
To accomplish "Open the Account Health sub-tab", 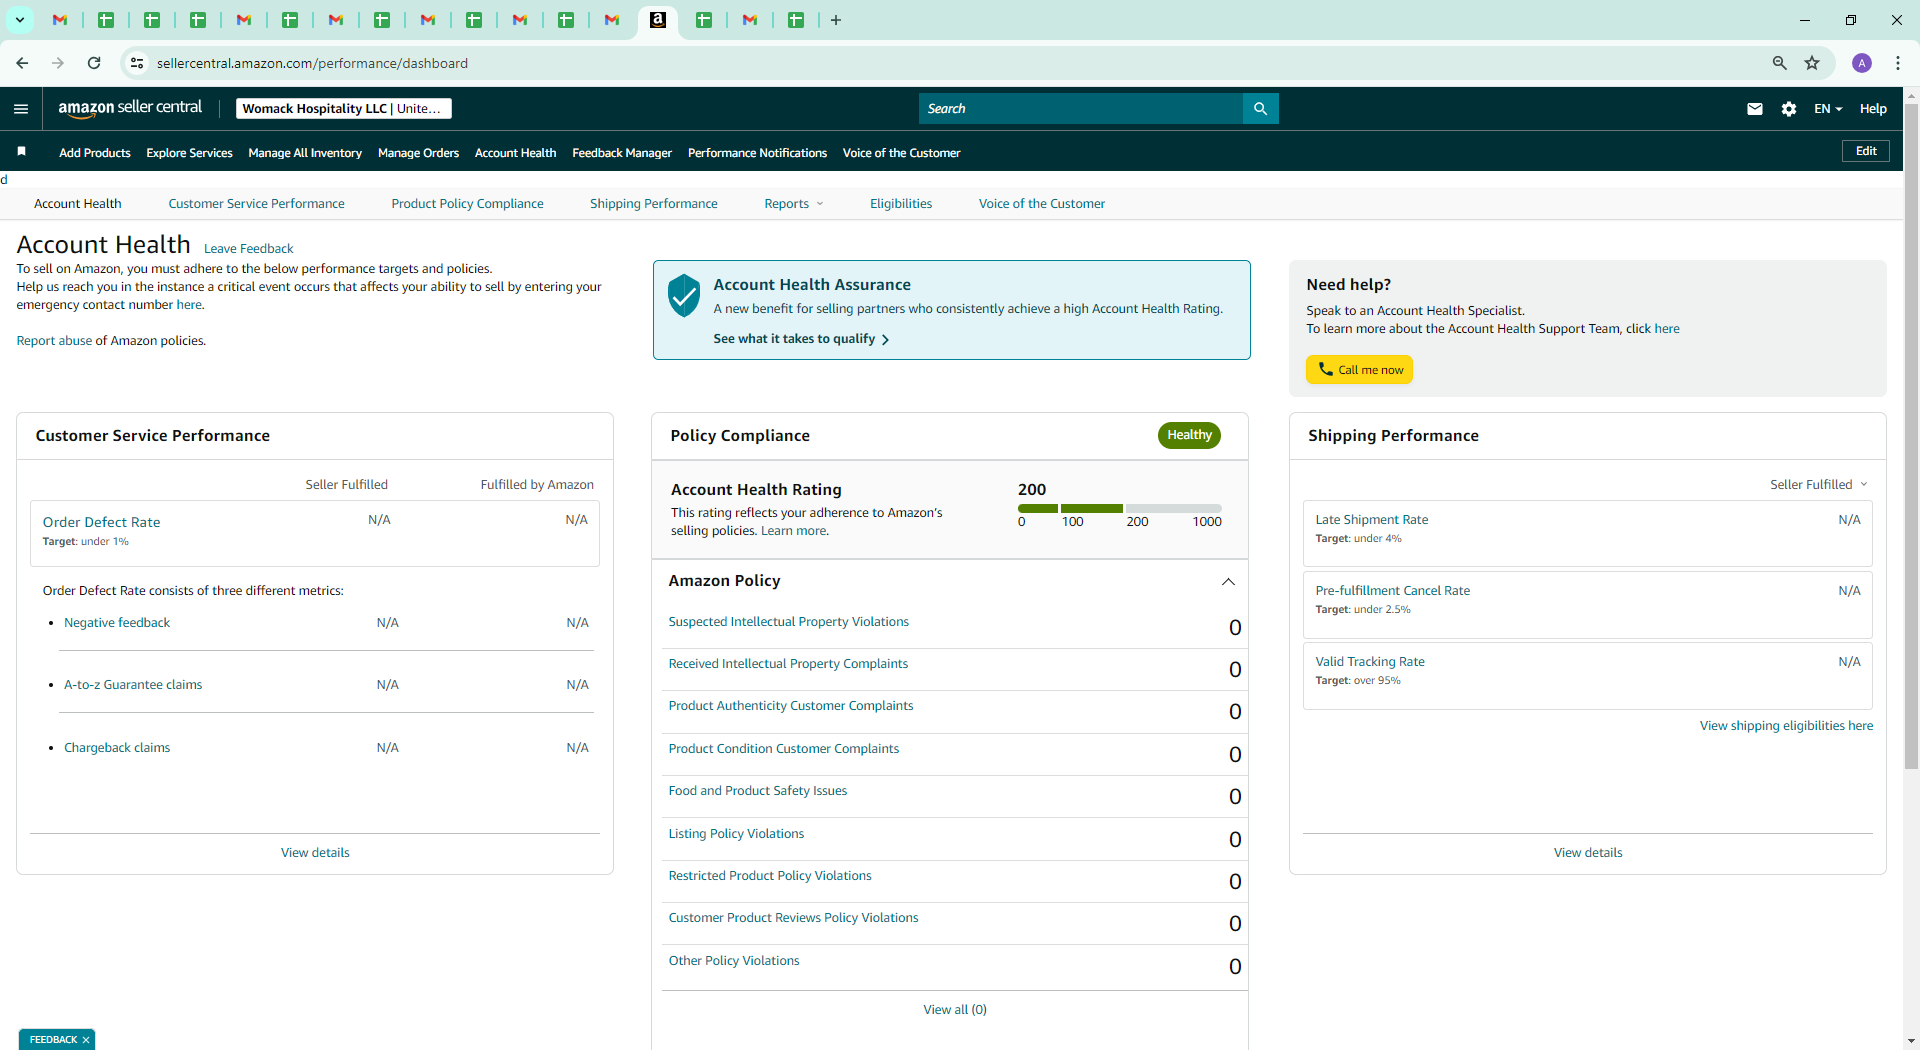I will coord(78,204).
